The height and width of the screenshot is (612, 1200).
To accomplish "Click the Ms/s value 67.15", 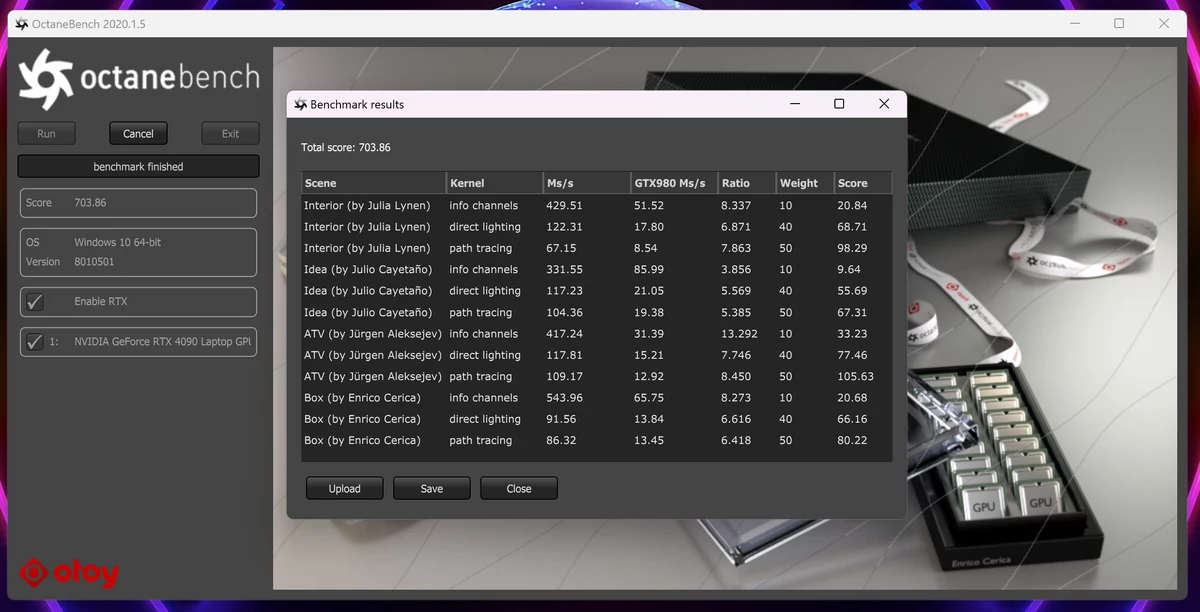I will 562,248.
